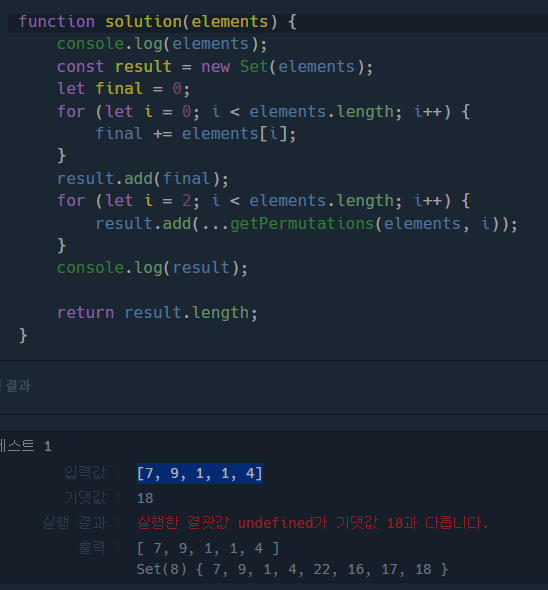Click the 'const result = new Set(elements);' line
548x590 pixels.
(x=215, y=67)
